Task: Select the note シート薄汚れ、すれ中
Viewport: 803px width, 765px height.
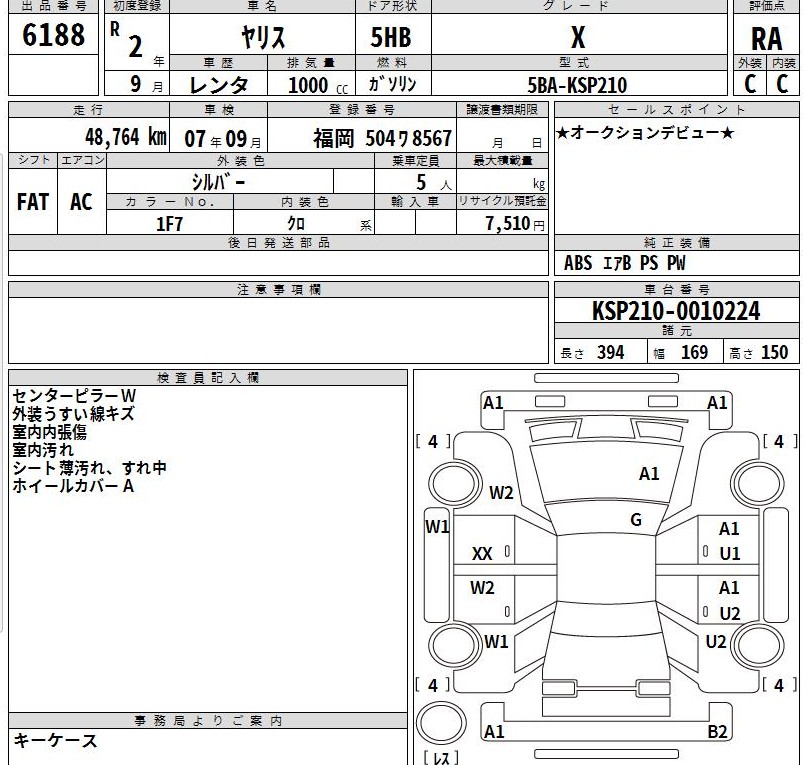Action: tap(90, 468)
